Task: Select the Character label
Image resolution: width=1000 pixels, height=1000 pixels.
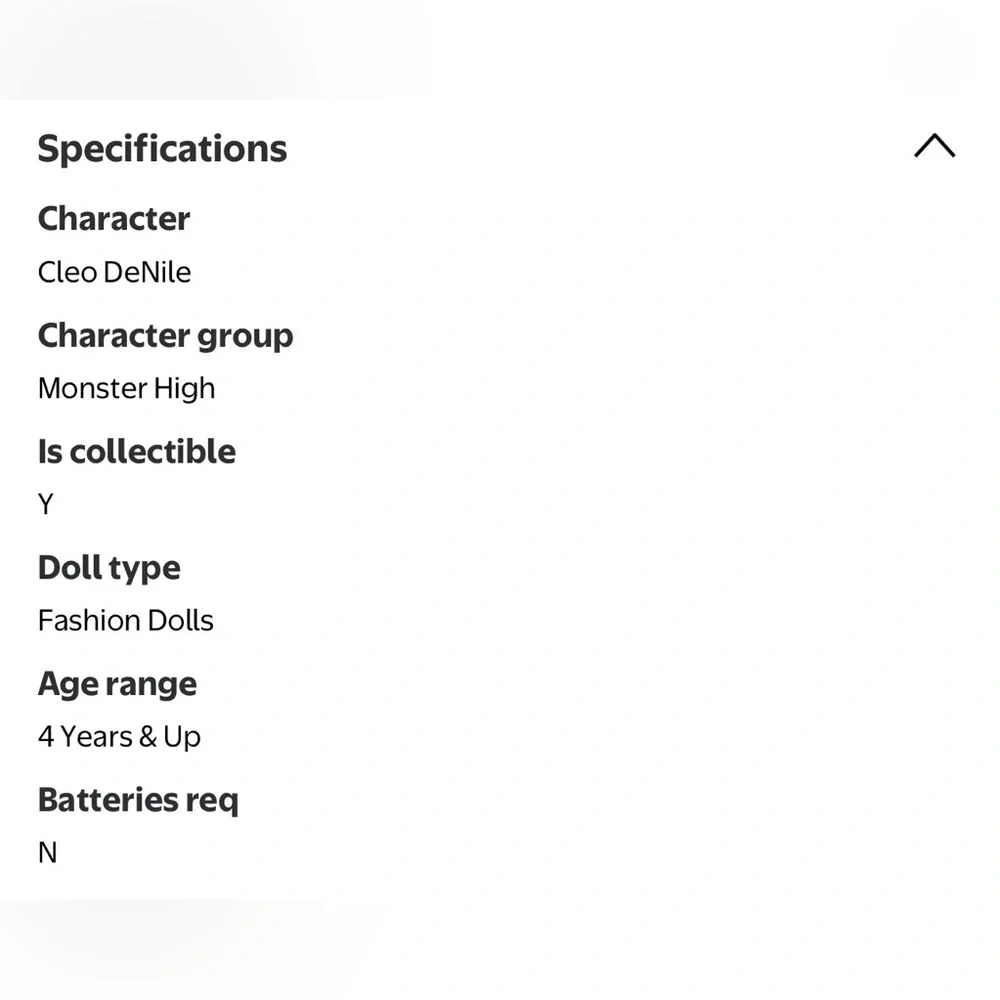Action: tap(113, 219)
